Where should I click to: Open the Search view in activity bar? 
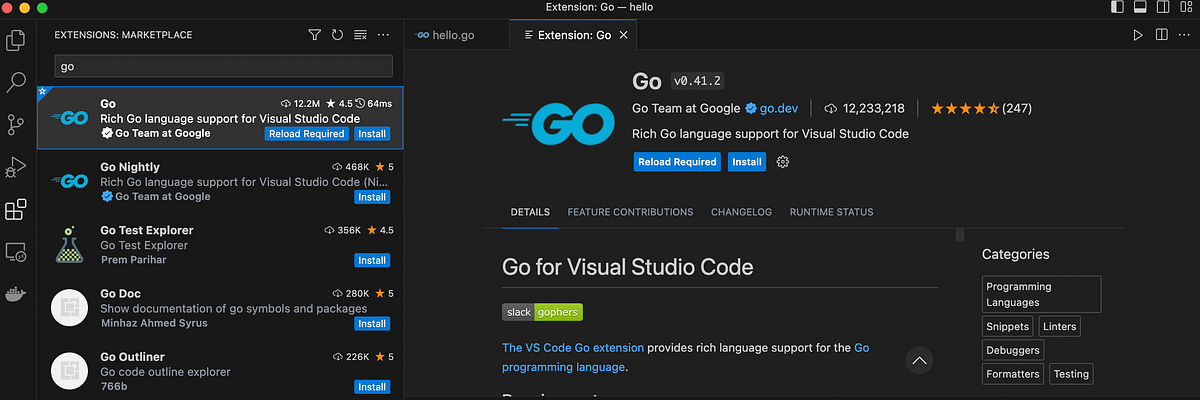click(16, 82)
